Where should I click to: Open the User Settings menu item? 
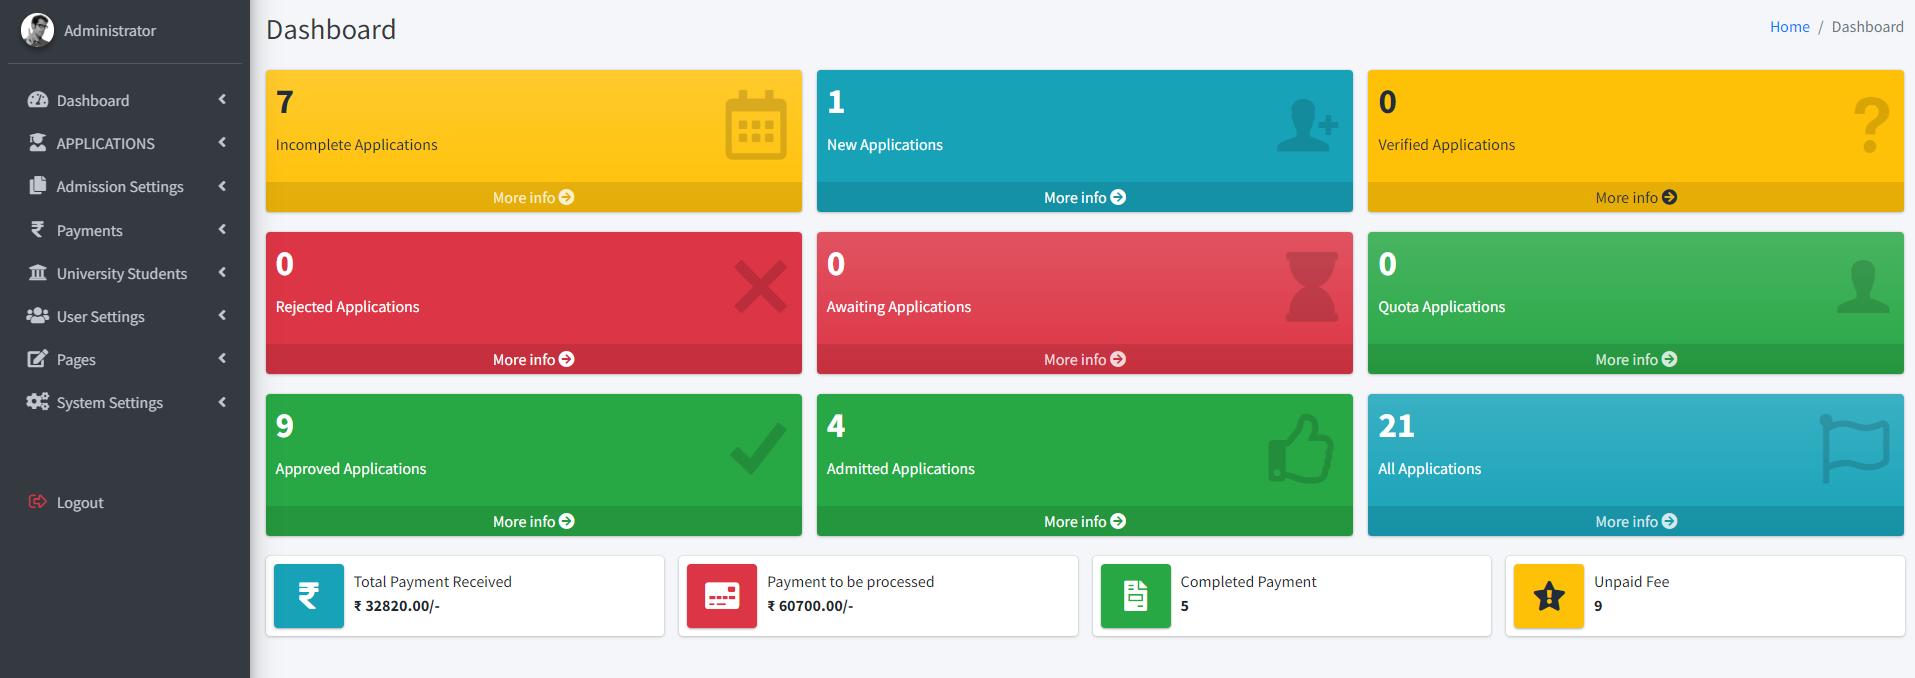(x=125, y=316)
